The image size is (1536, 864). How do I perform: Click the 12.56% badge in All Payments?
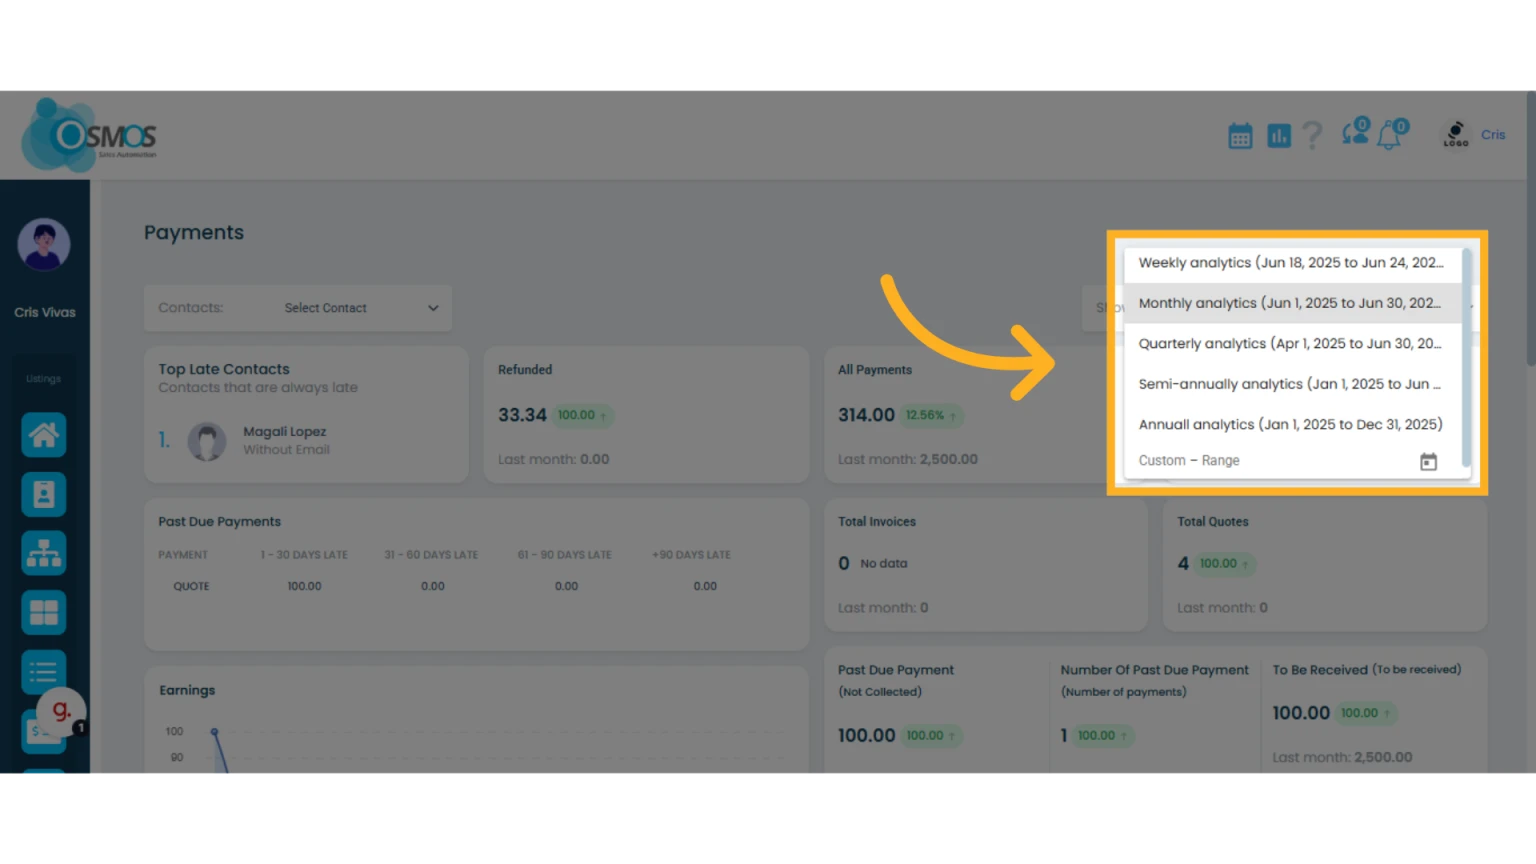coord(930,415)
